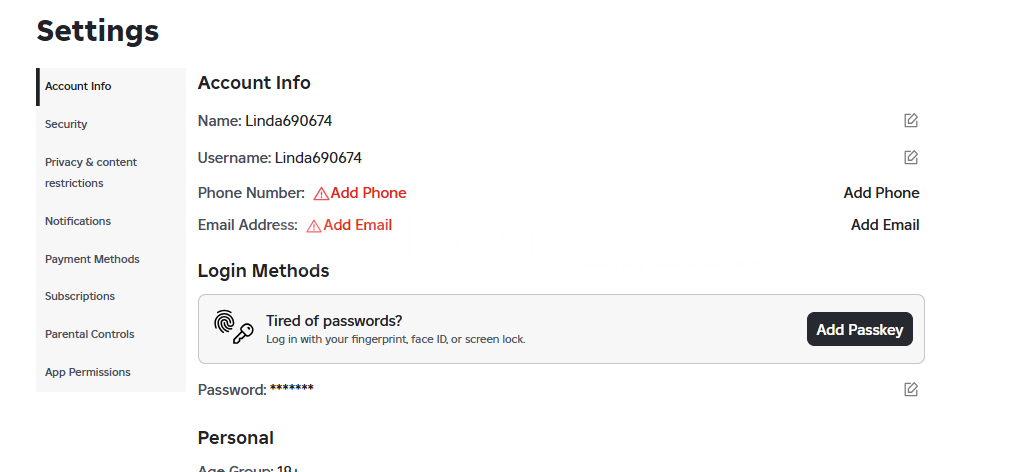Open the Security settings tab
This screenshot has height=472, width=1035.
66,124
